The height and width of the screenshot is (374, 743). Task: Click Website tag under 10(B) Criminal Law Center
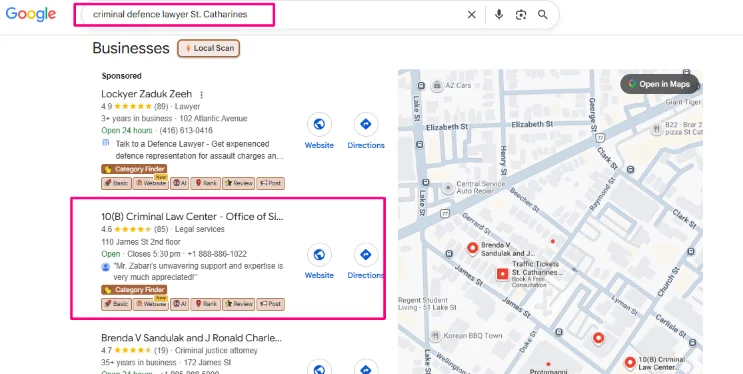tap(151, 304)
